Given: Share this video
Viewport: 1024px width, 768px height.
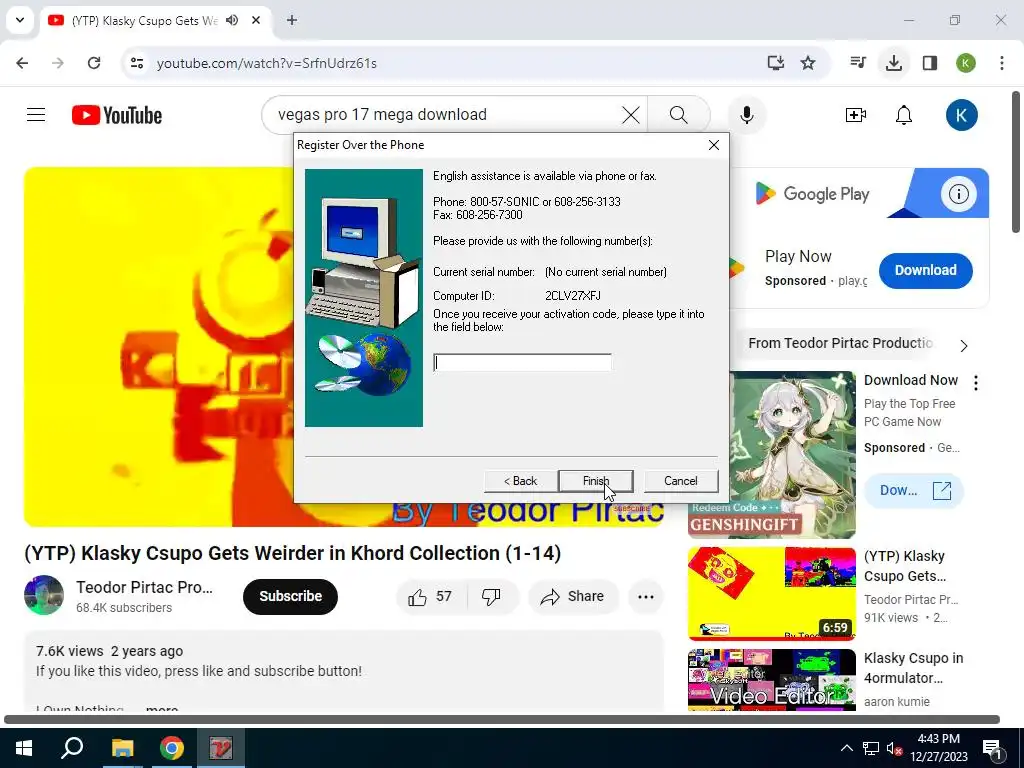Looking at the screenshot, I should 573,596.
